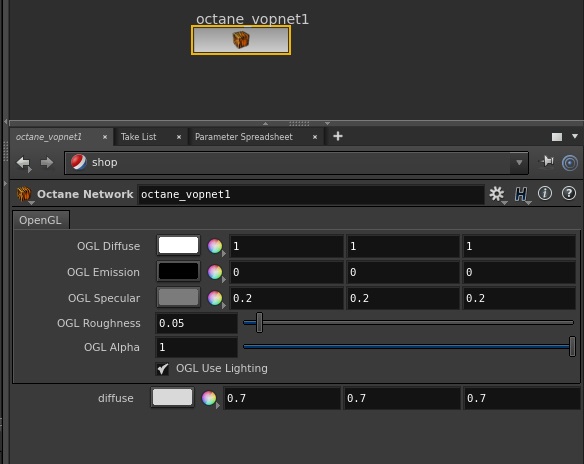Click diffuse red value 0.7 field
The height and width of the screenshot is (464, 584).
[x=282, y=398]
